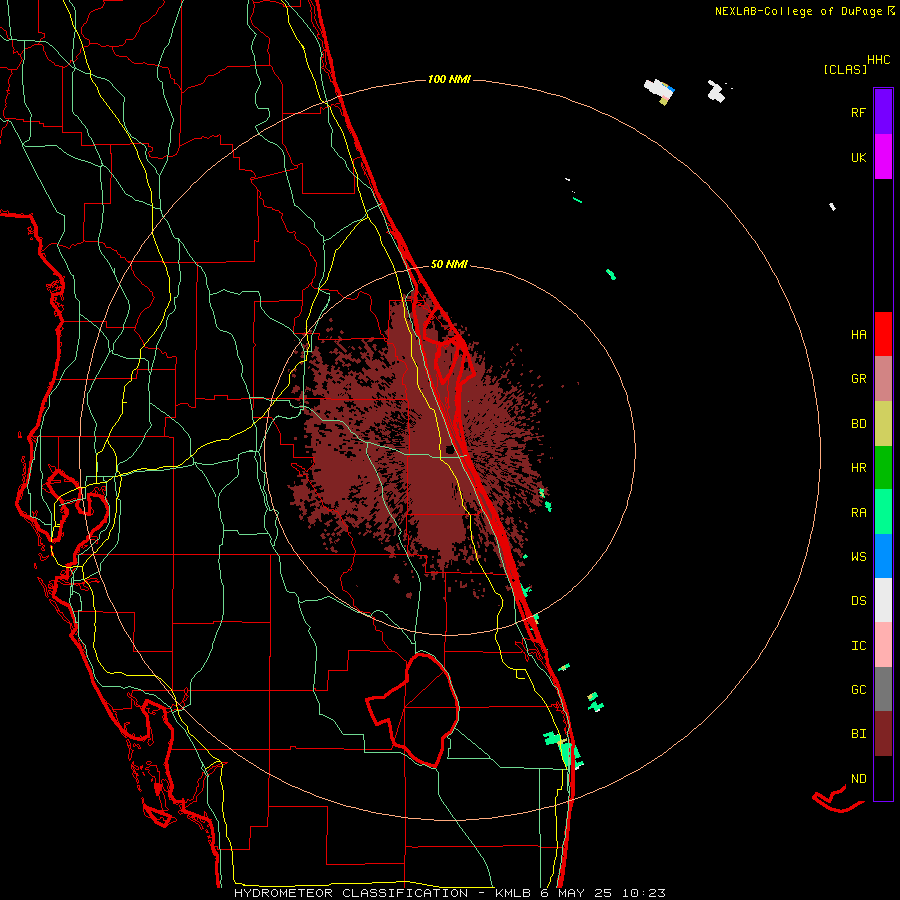Viewport: 900px width, 900px height.
Task: Click the GC legend label
Action: (x=858, y=689)
